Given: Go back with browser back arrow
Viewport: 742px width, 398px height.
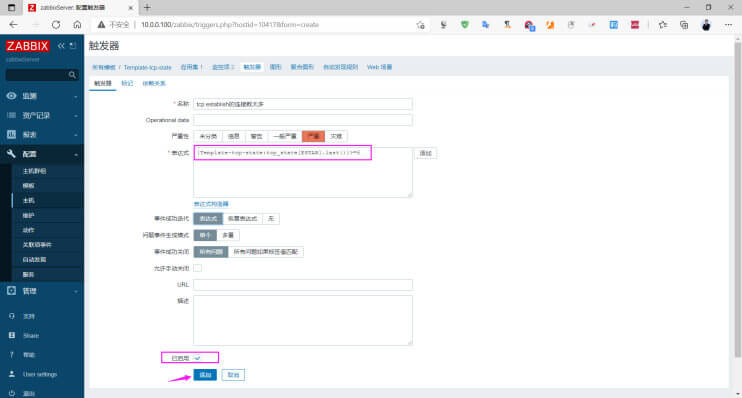Looking at the screenshot, I should click(13, 25).
